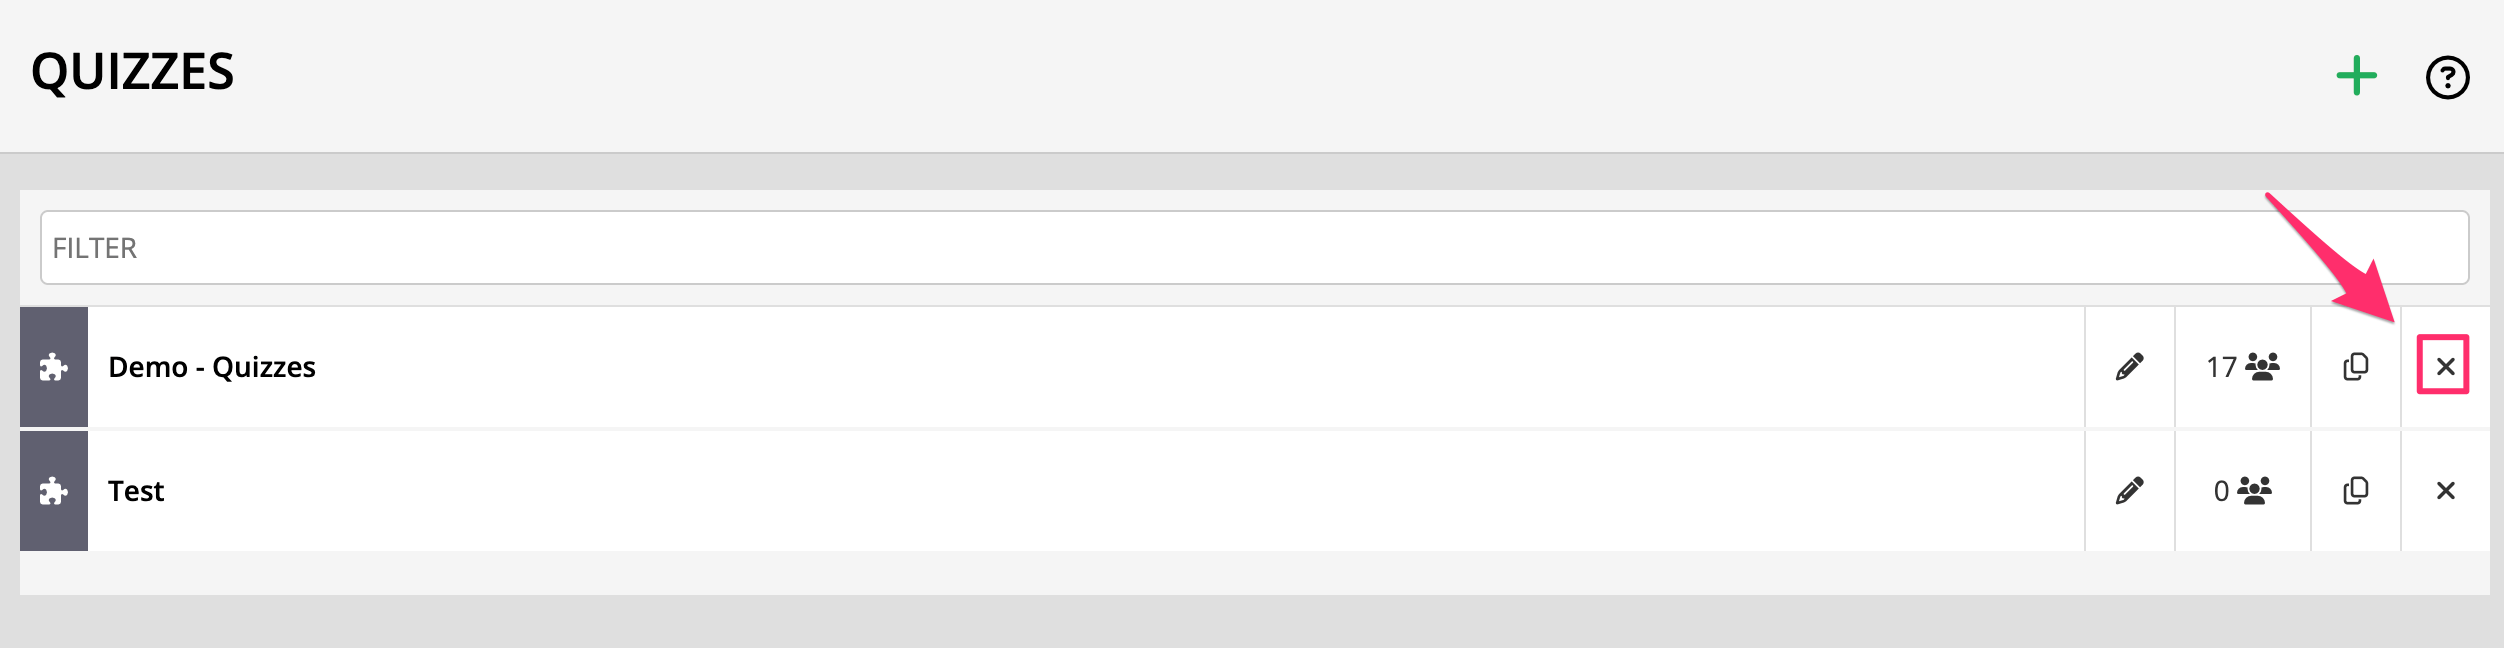
Task: Open the Test quiz title
Action: click(x=136, y=491)
